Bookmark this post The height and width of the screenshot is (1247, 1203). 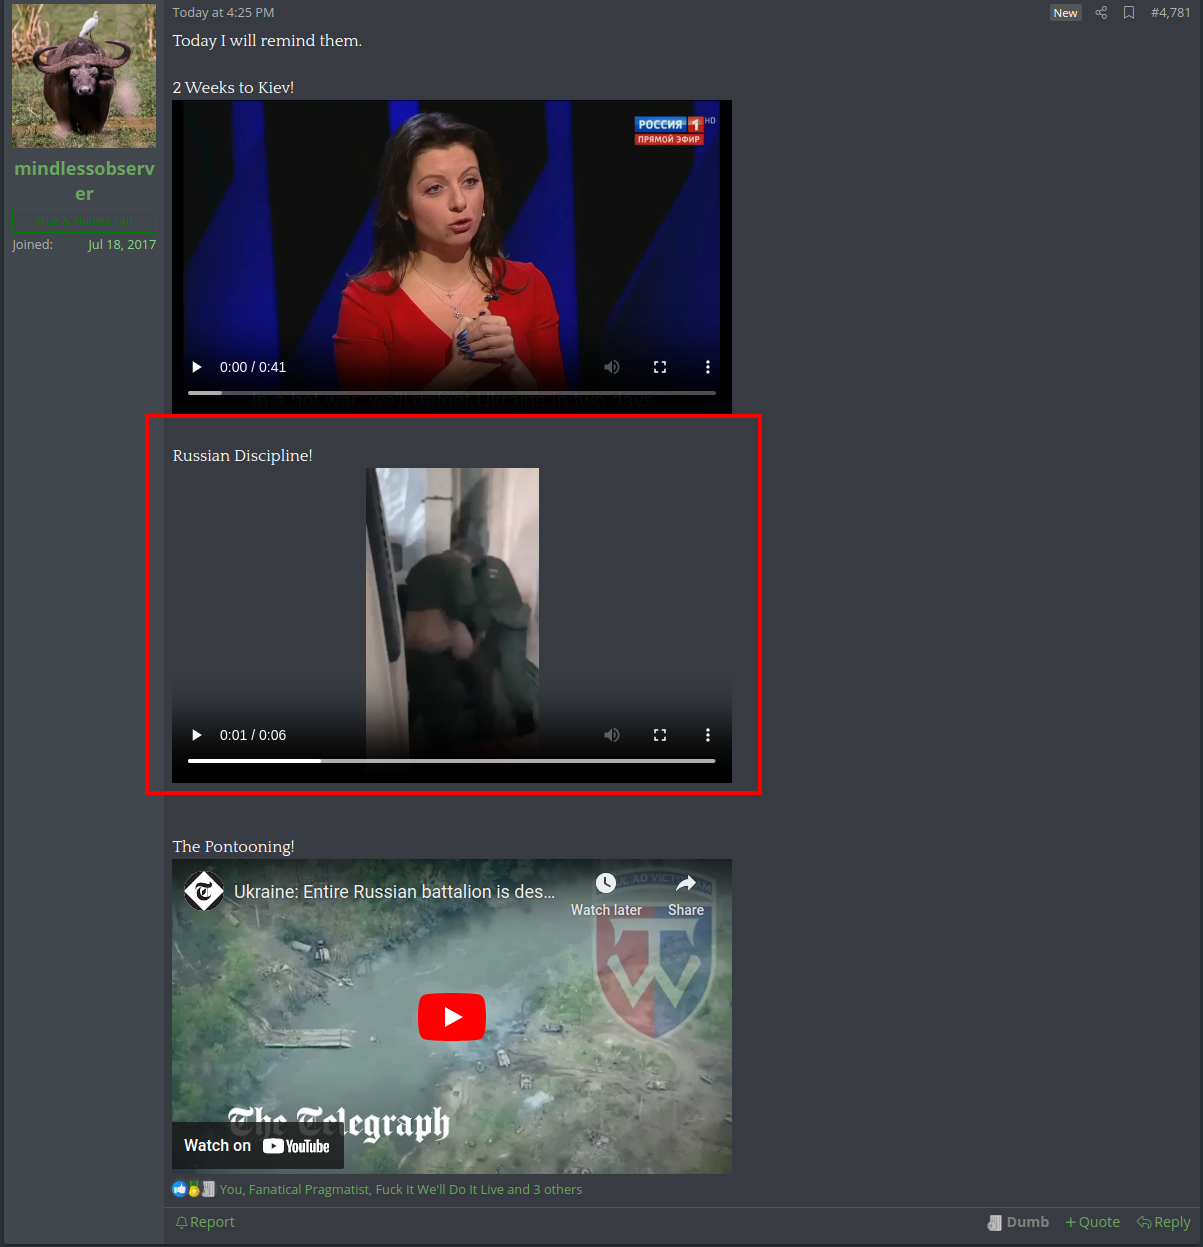click(1129, 13)
